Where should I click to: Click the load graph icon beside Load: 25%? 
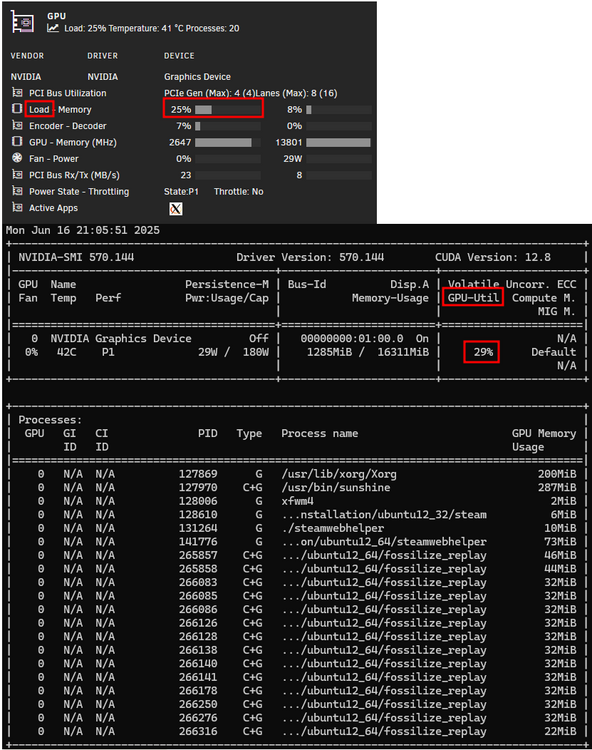53,28
